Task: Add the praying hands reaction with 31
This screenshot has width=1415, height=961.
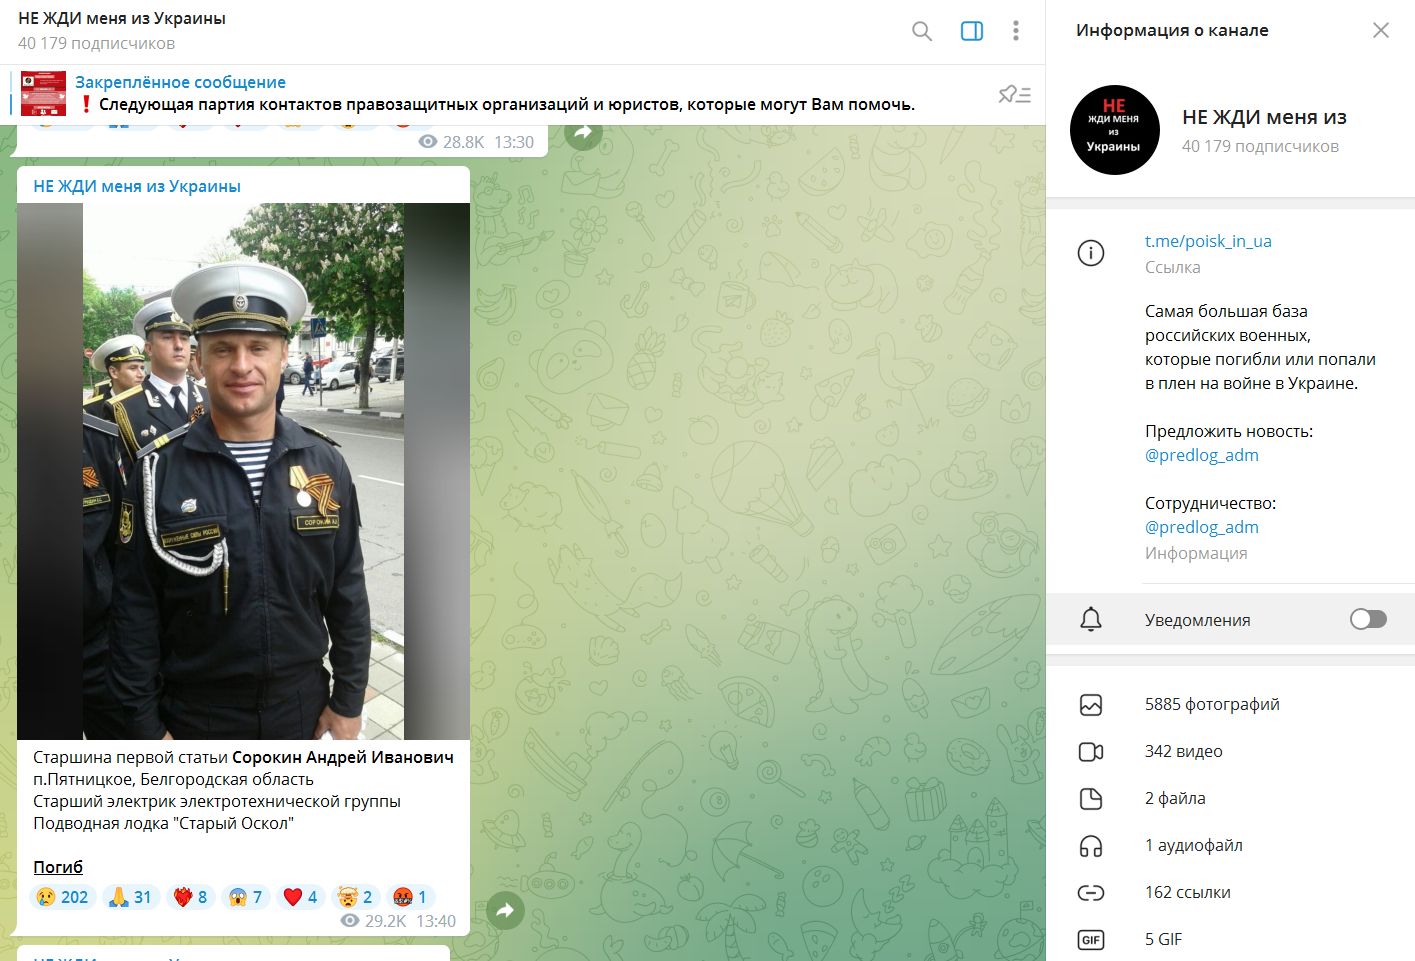Action: (130, 897)
